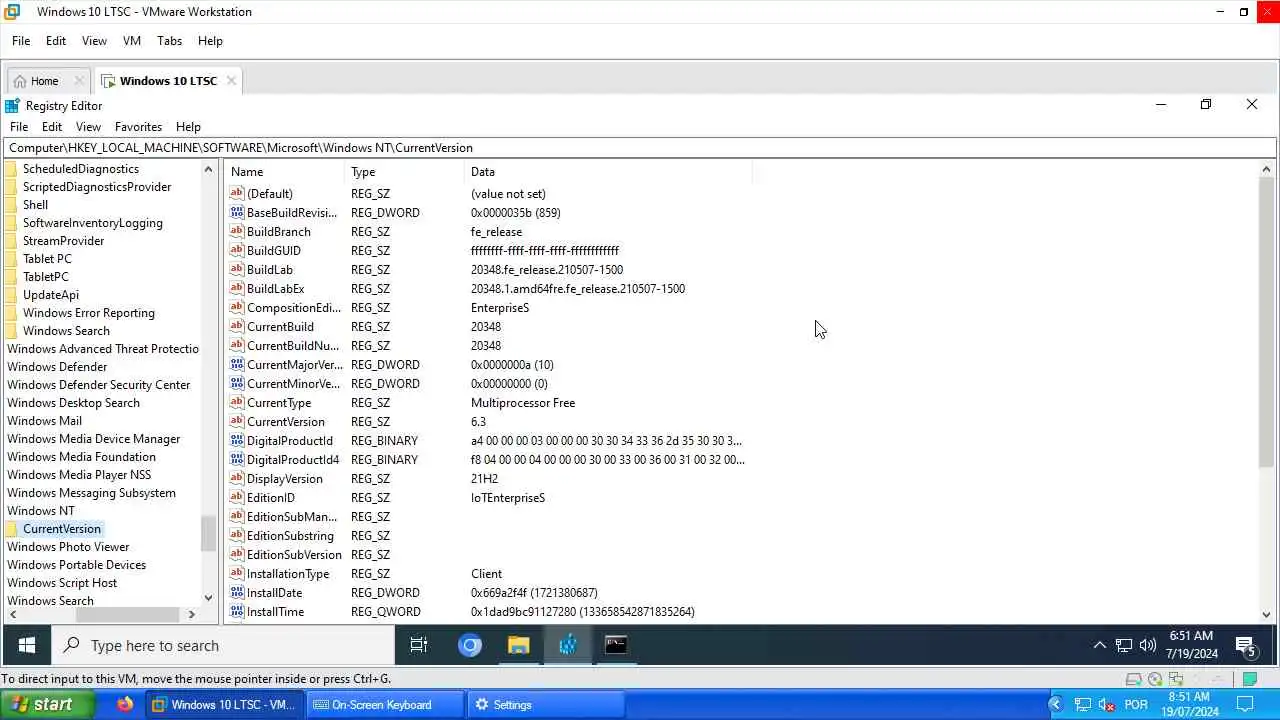This screenshot has width=1280, height=720.
Task: Click the VMware Workstation title bar icon
Action: coord(12,12)
